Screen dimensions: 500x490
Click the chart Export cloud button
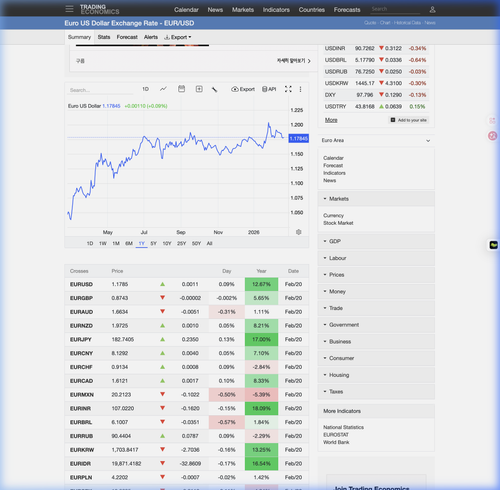click(x=243, y=89)
